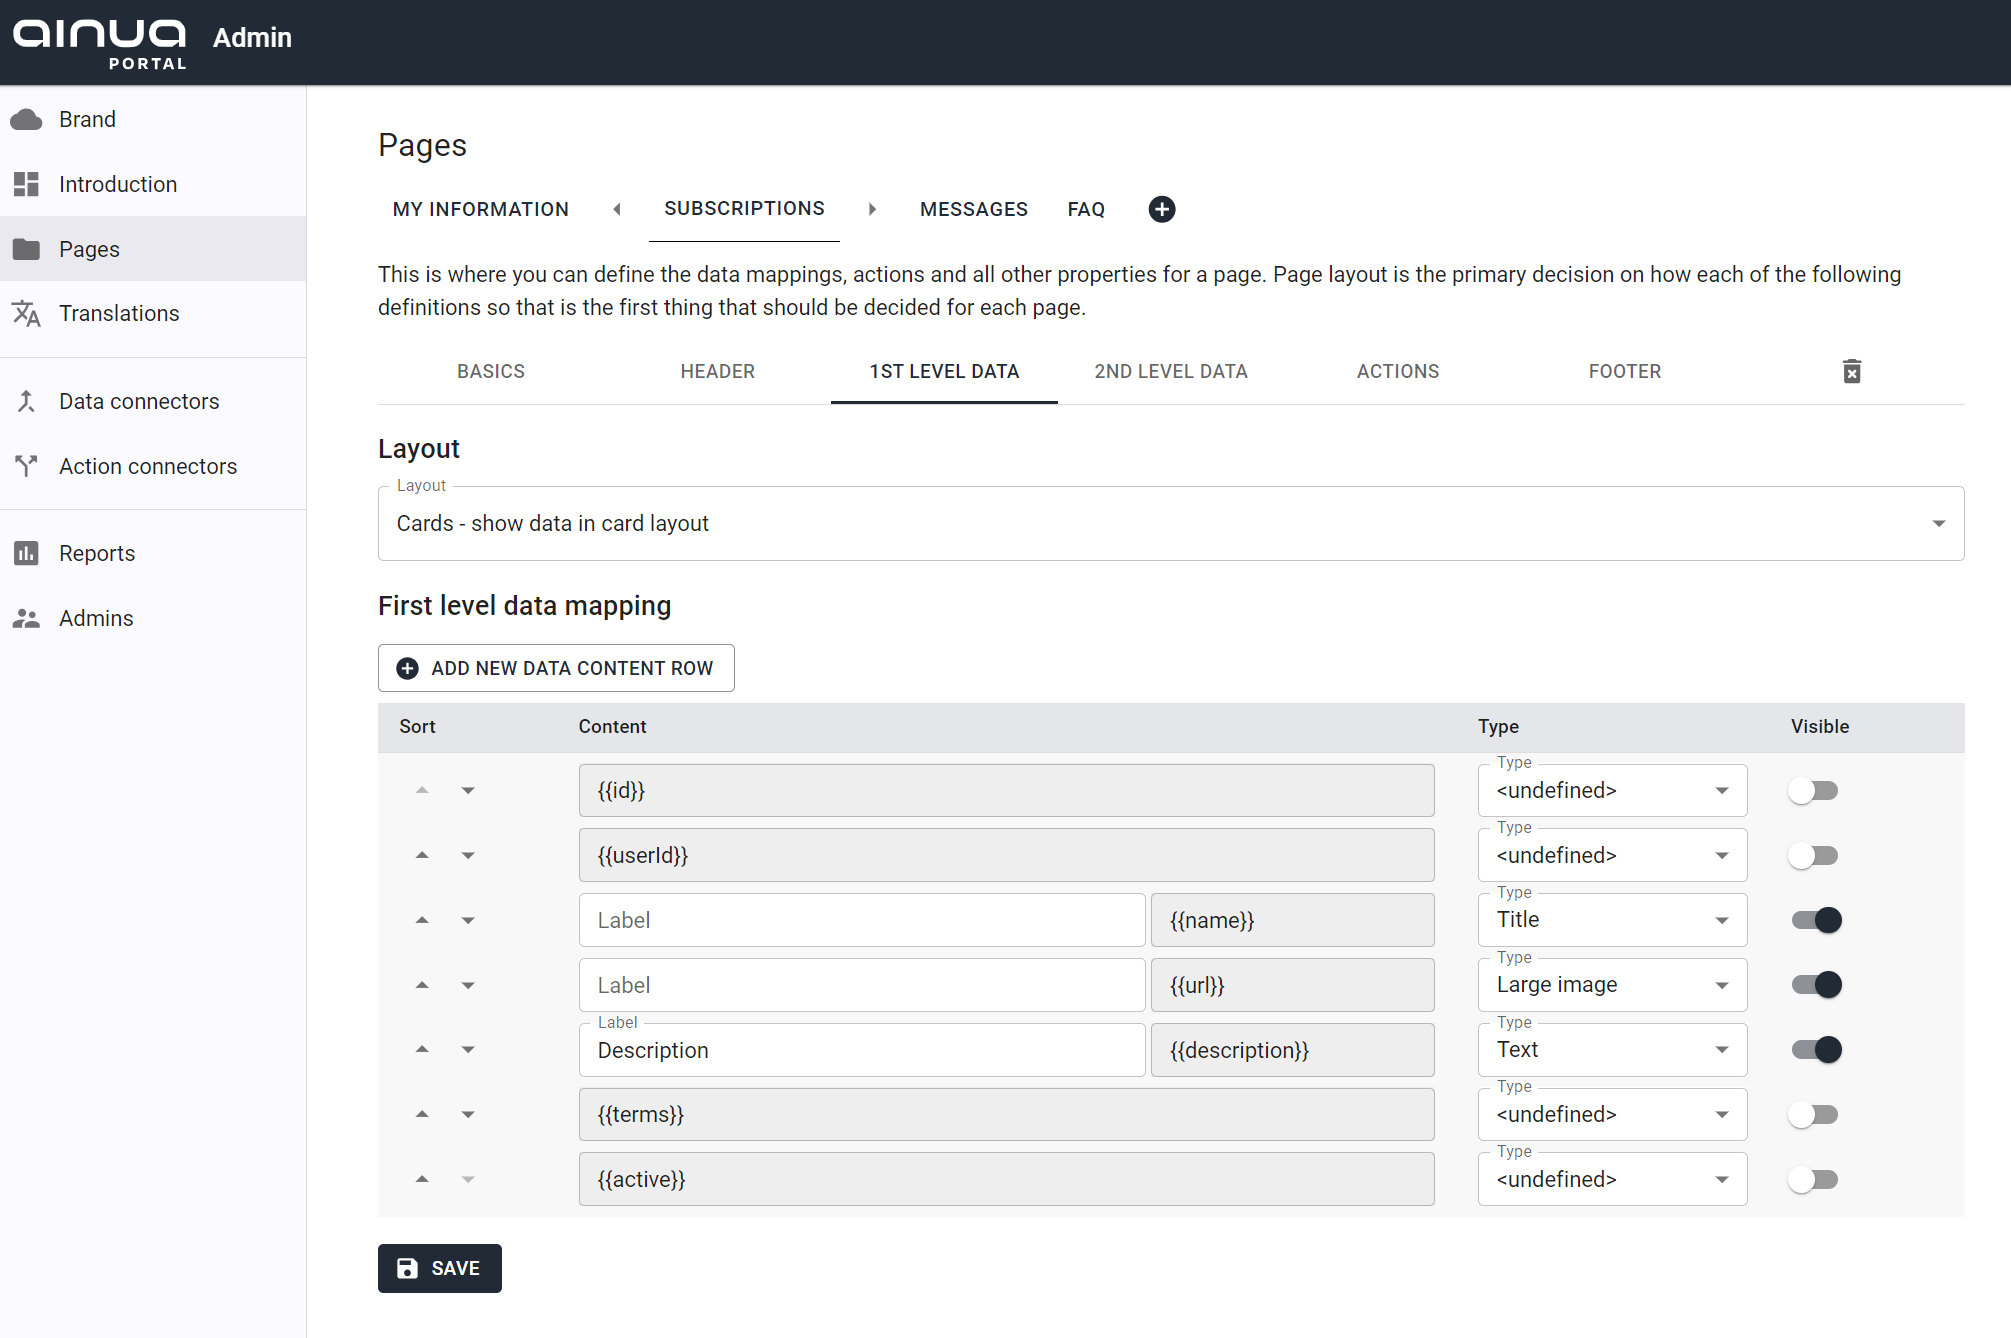Switch to the Header tab
This screenshot has width=2011, height=1338.
[x=717, y=371]
